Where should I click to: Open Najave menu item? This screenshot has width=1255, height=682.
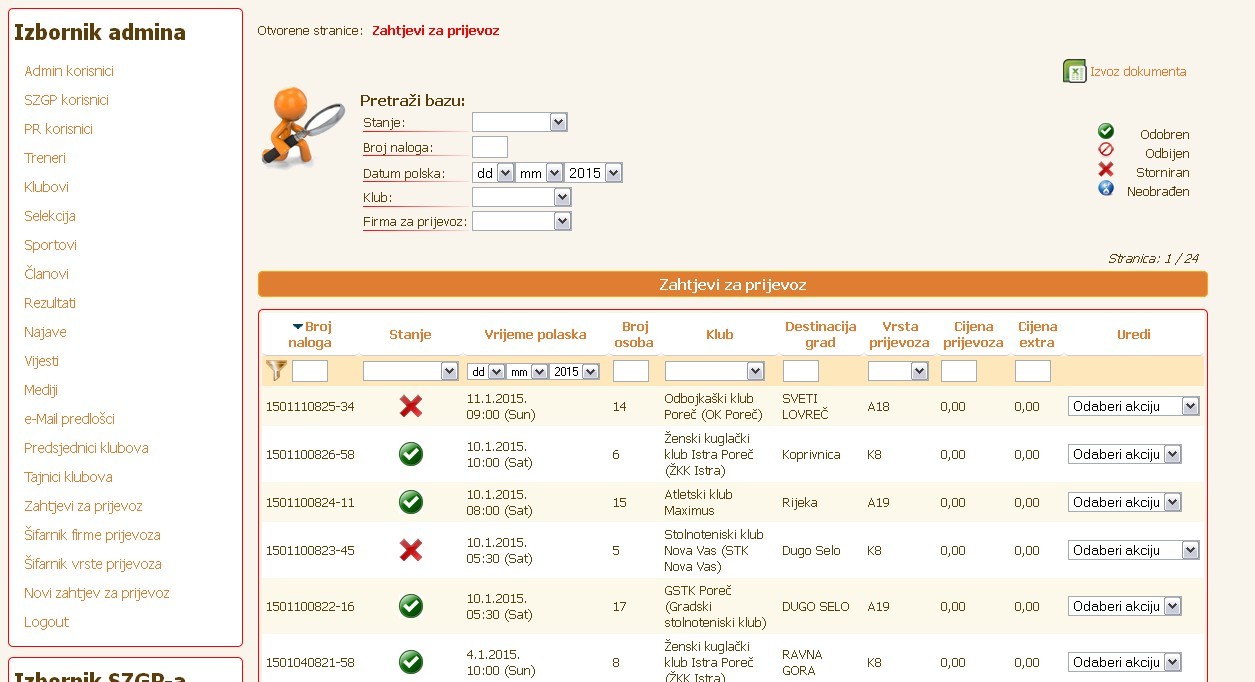[x=45, y=332]
